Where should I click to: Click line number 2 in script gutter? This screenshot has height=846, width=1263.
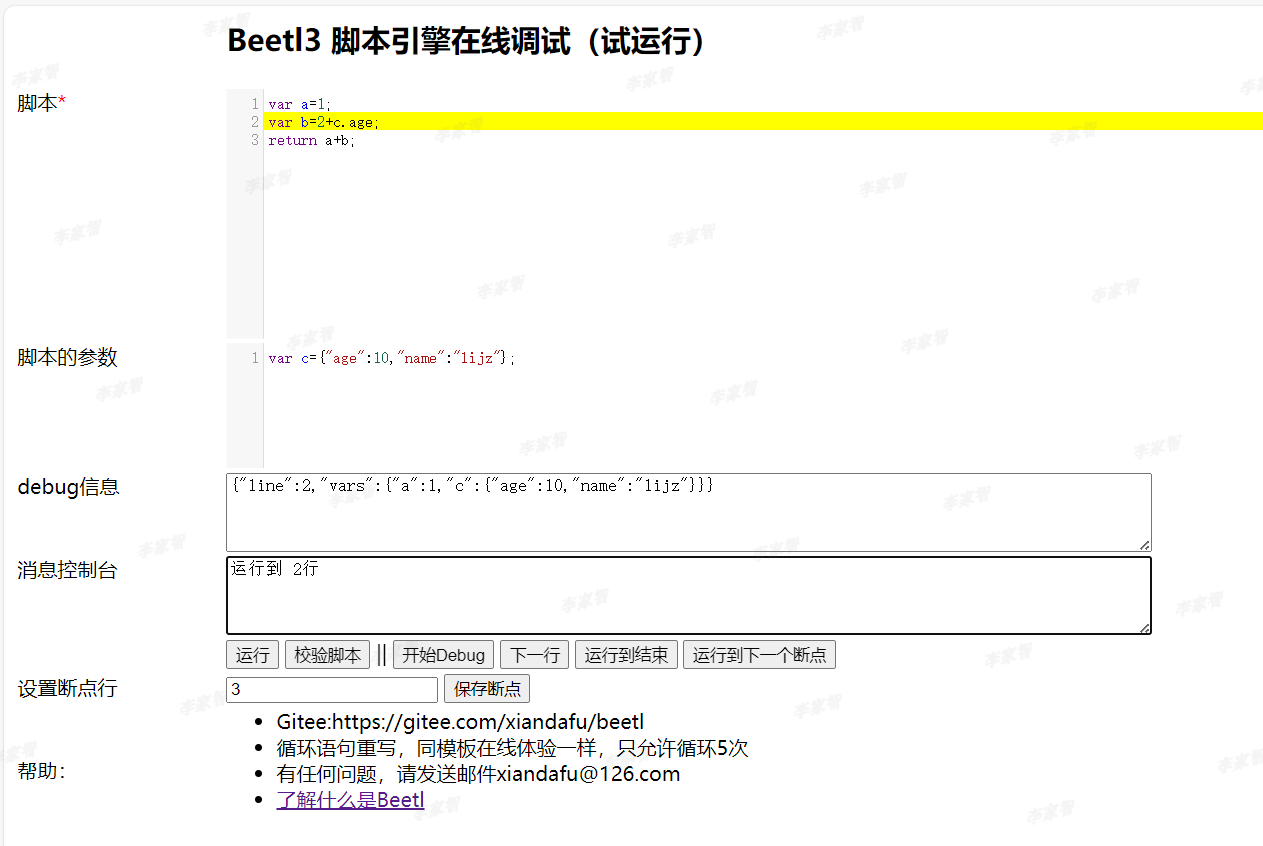pyautogui.click(x=256, y=122)
